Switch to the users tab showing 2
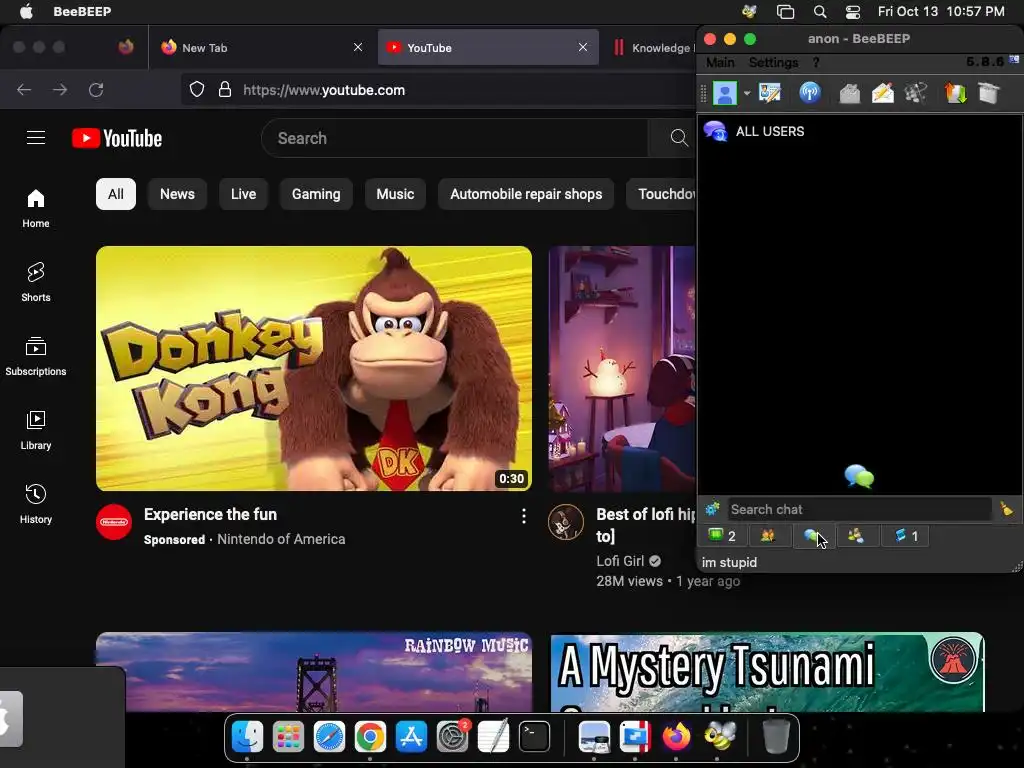Viewport: 1024px width, 768px height. tap(722, 536)
